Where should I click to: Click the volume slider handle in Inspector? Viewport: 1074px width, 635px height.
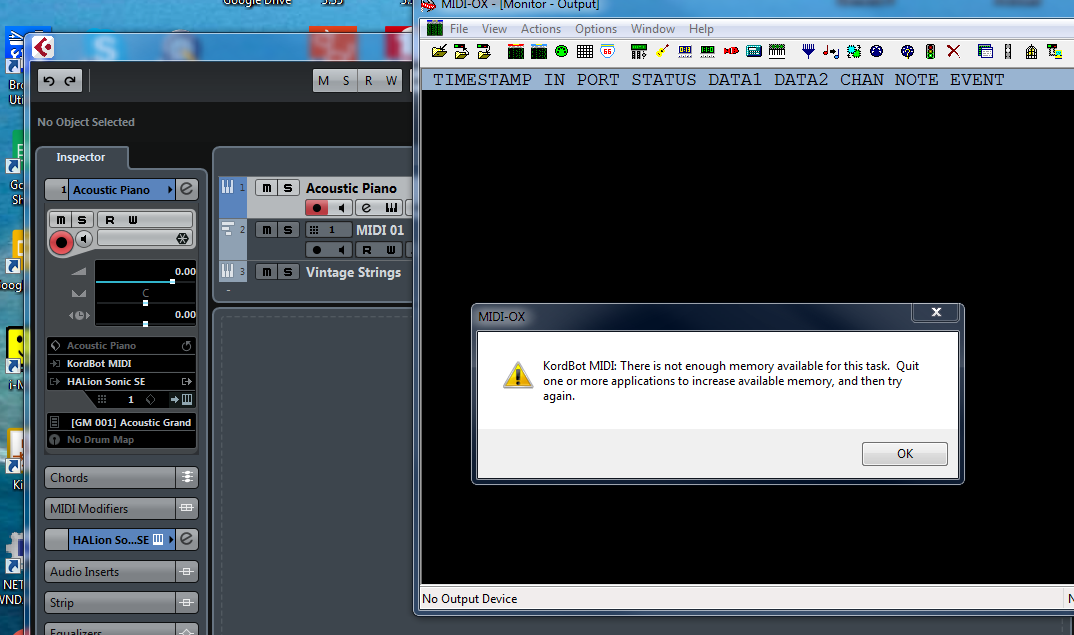(x=173, y=281)
